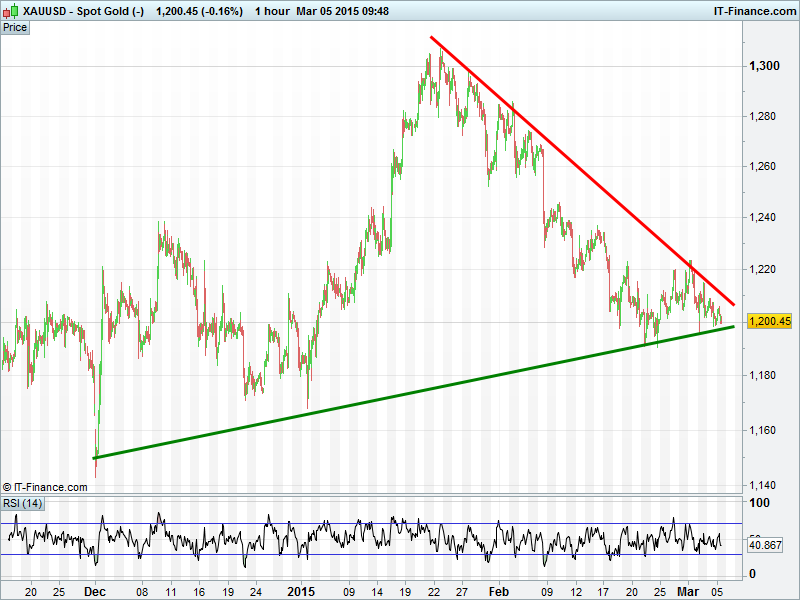Click the Feb label on the time axis
Image resolution: width=800 pixels, height=600 pixels.
click(x=496, y=591)
